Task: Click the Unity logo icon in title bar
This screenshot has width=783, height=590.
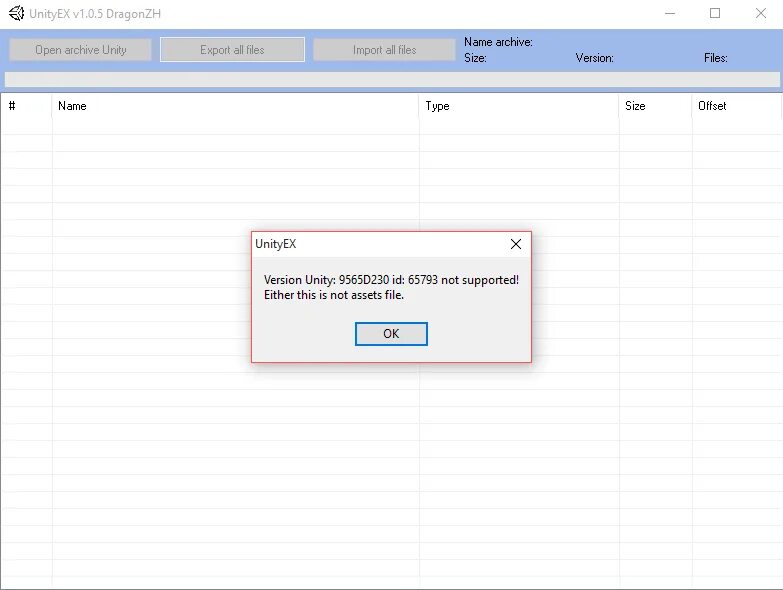Action: click(16, 13)
